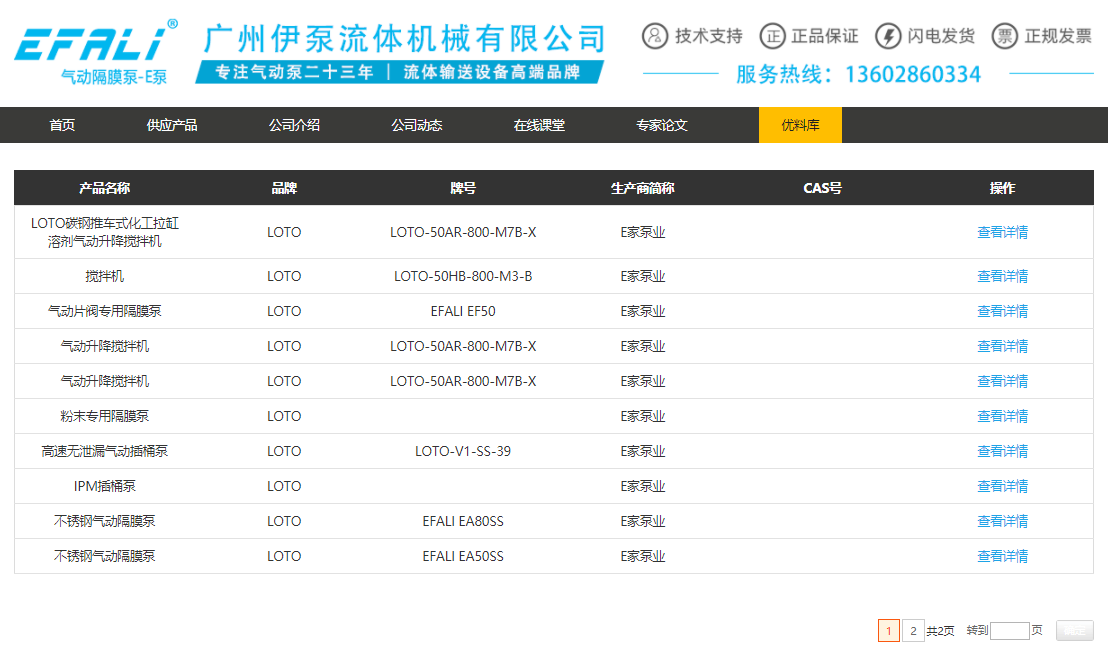View details for LOTO碳钢推车式化工拉缸 row
Screen dimensions: 1108x652
[x=1002, y=232]
